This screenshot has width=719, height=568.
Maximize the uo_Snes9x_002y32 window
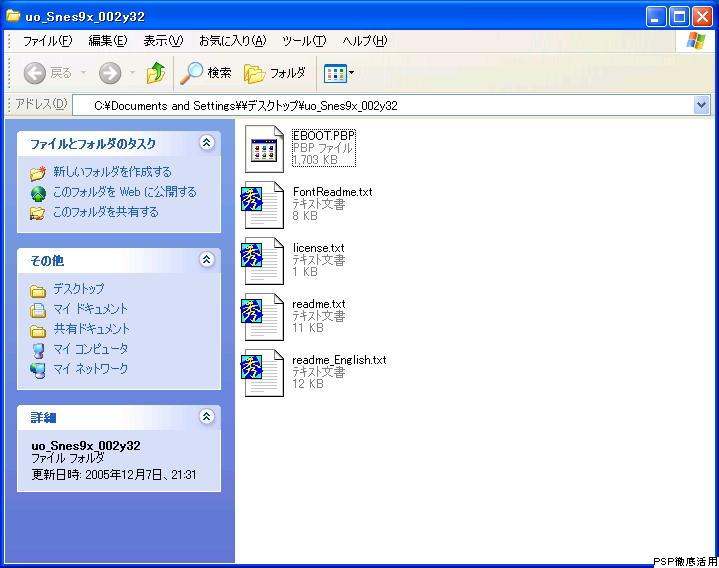679,17
